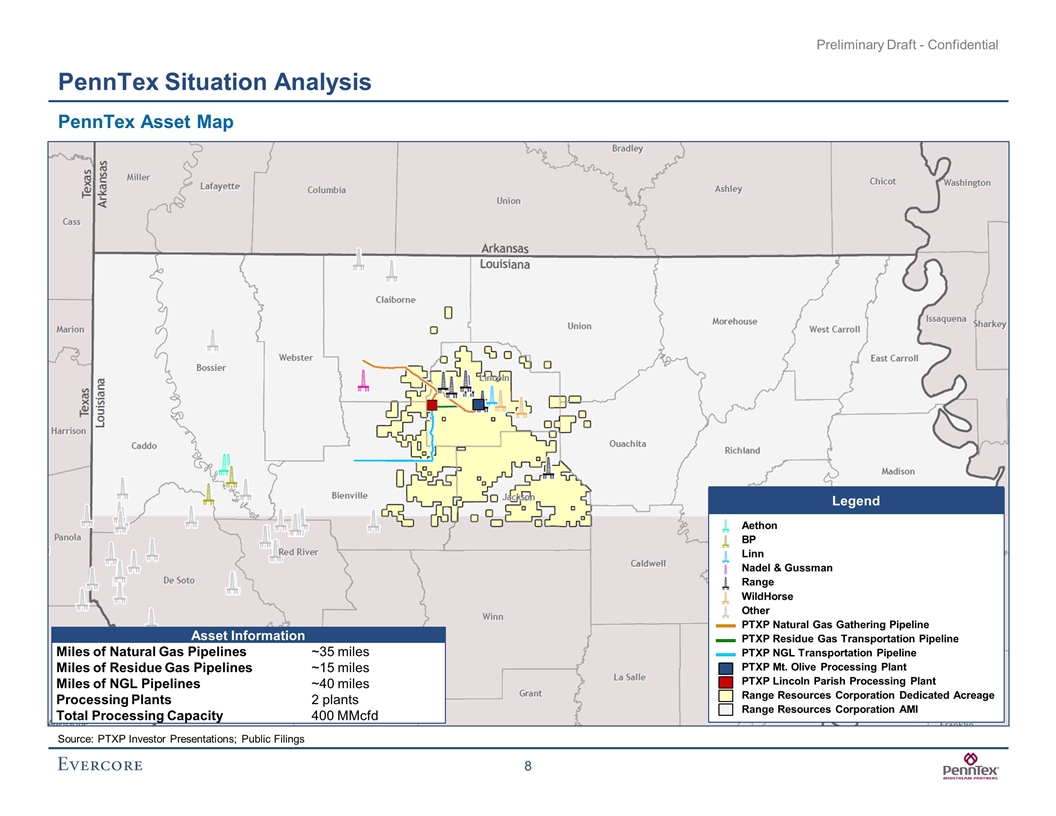Select the pink Nadel & Gussman rig on map
1056x816 pixels.
pos(364,380)
